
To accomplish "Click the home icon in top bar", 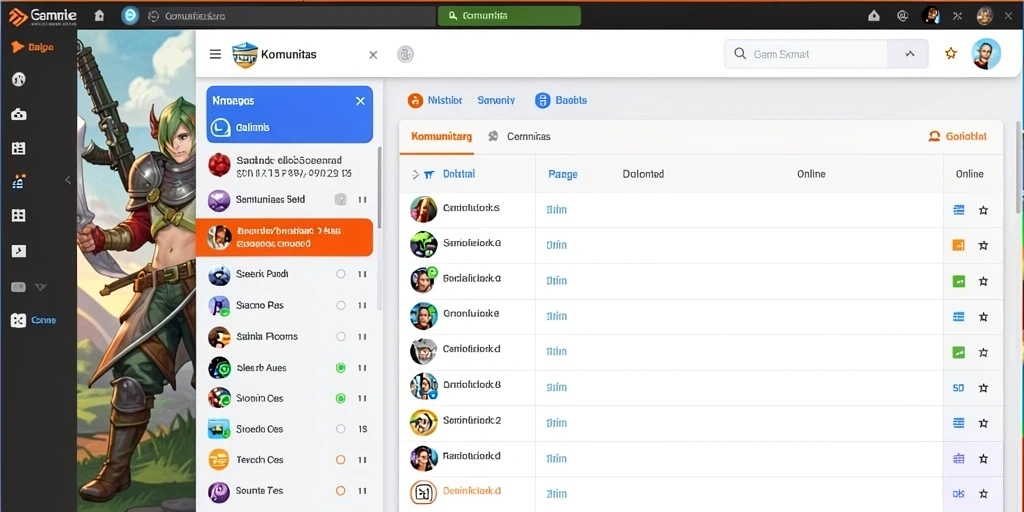I will click(x=99, y=16).
